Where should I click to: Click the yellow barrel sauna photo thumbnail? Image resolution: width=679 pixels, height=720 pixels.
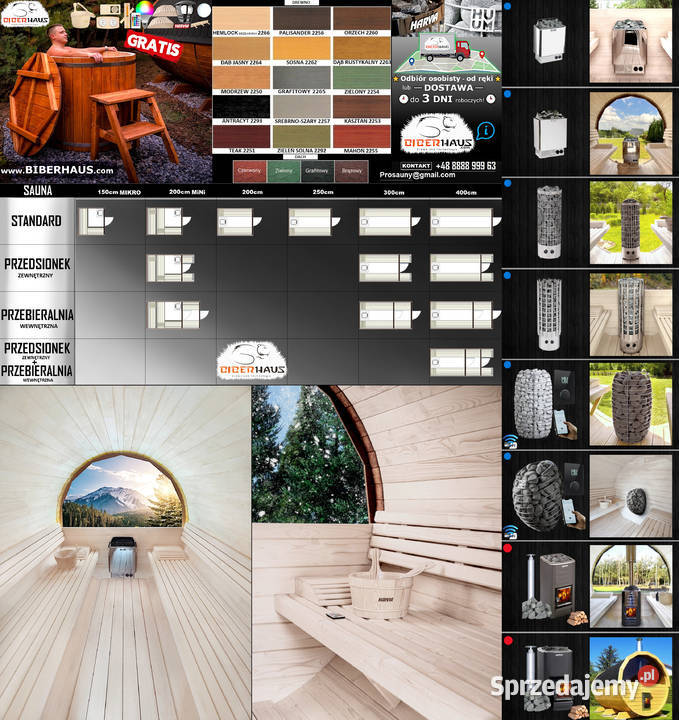[630, 675]
